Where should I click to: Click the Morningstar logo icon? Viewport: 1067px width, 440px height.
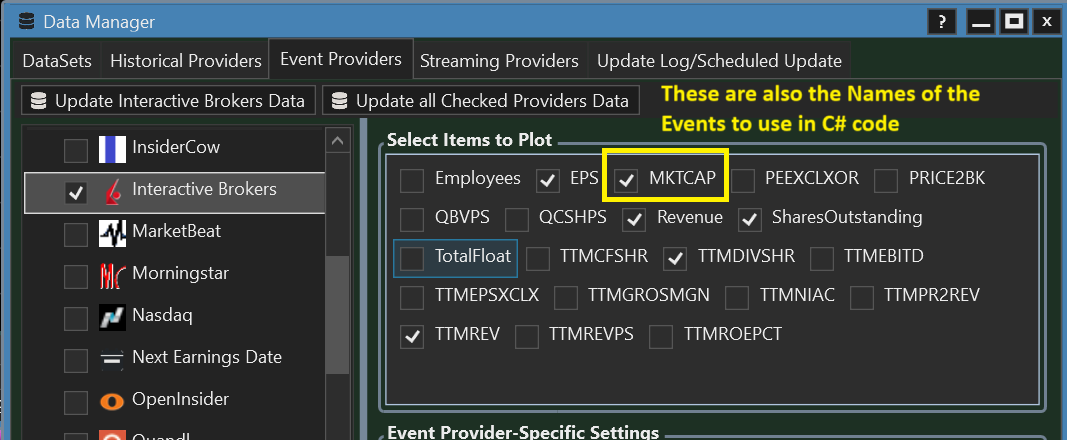[x=112, y=275]
